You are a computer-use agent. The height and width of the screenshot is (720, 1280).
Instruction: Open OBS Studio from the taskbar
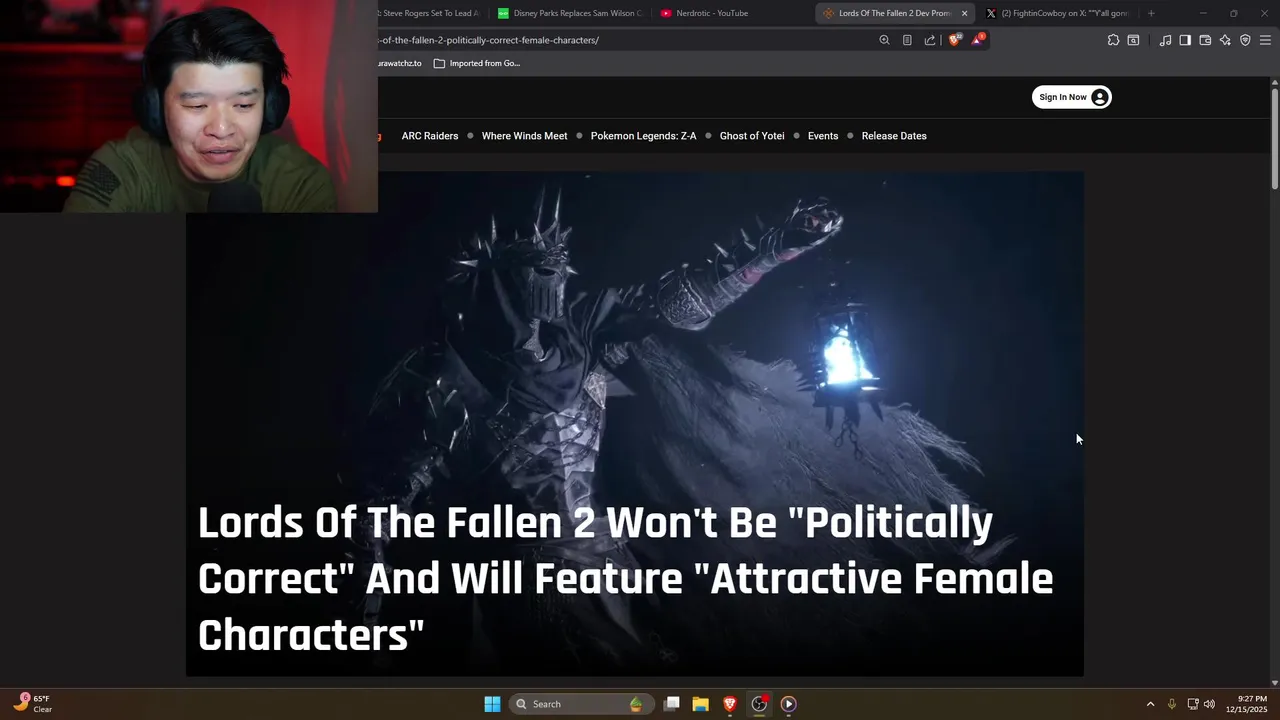(759, 704)
